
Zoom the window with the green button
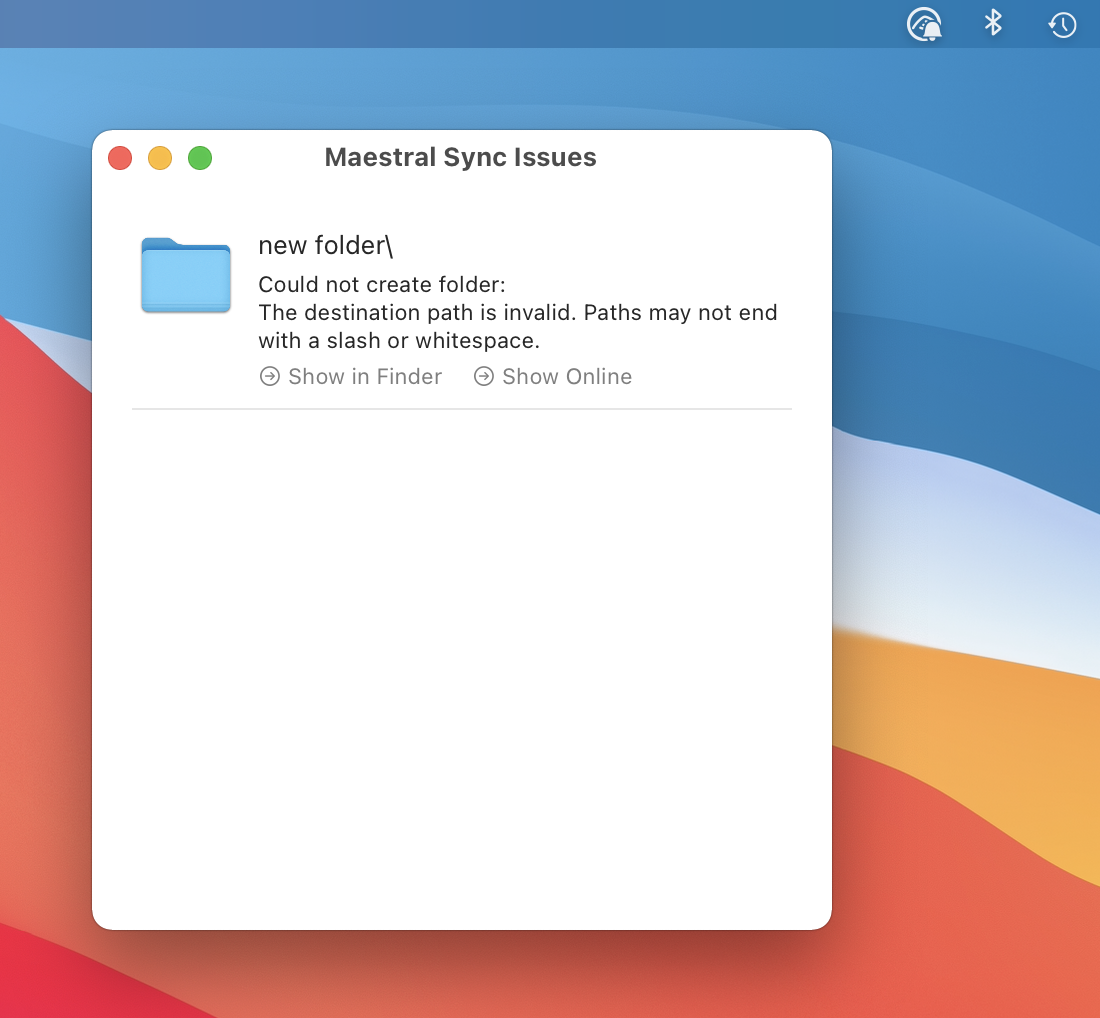pos(200,158)
